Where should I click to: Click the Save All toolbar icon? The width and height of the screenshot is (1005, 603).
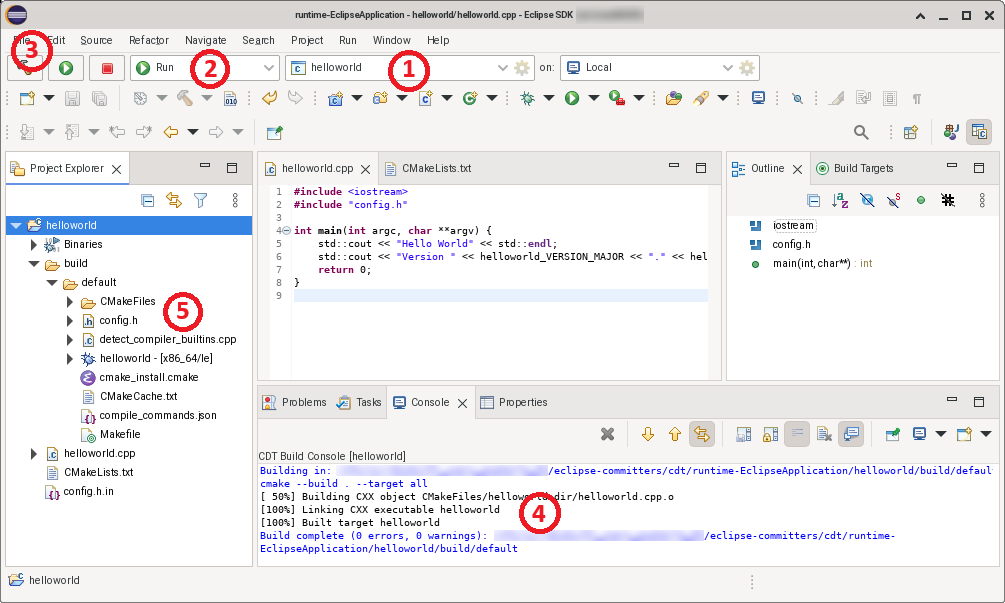(x=99, y=98)
